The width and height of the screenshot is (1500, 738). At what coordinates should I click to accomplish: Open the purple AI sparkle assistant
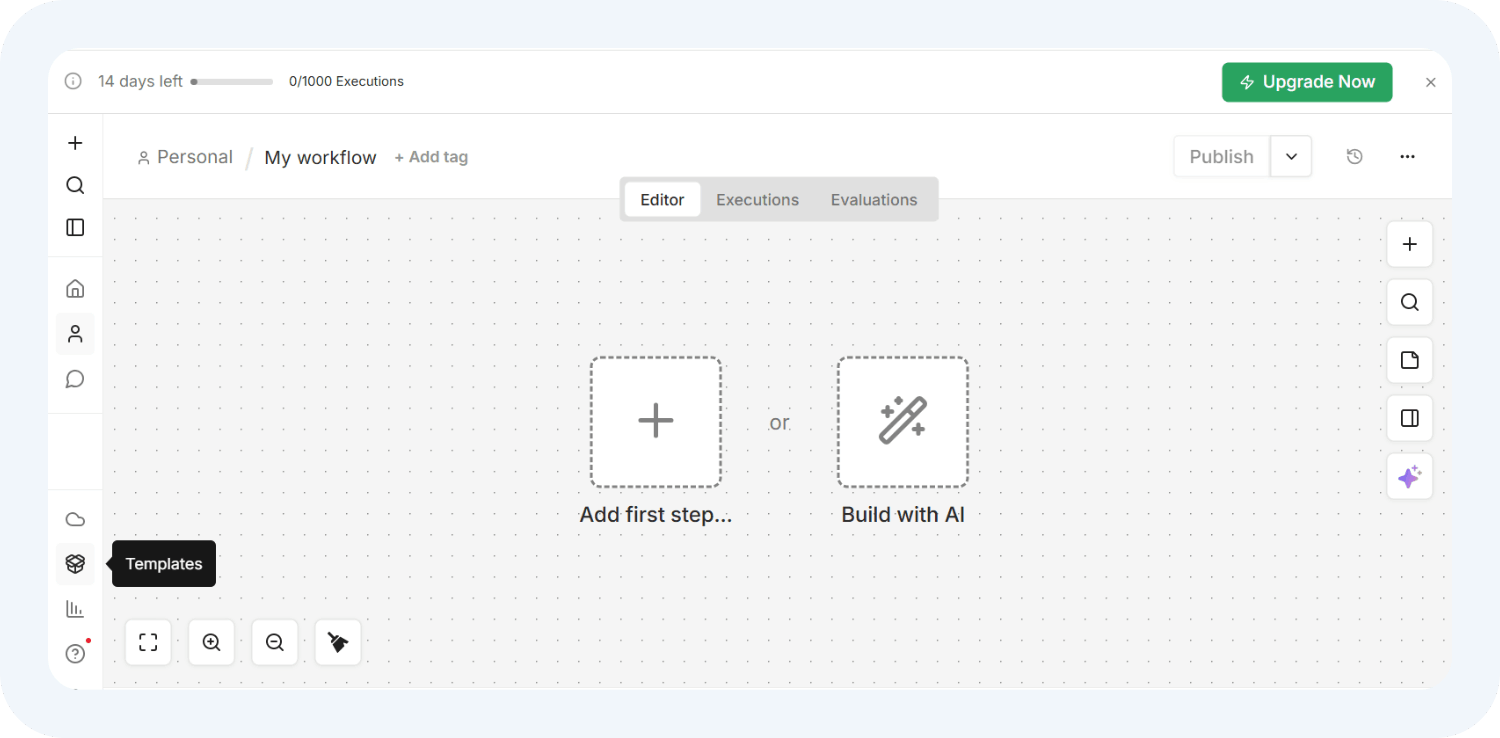tap(1409, 477)
